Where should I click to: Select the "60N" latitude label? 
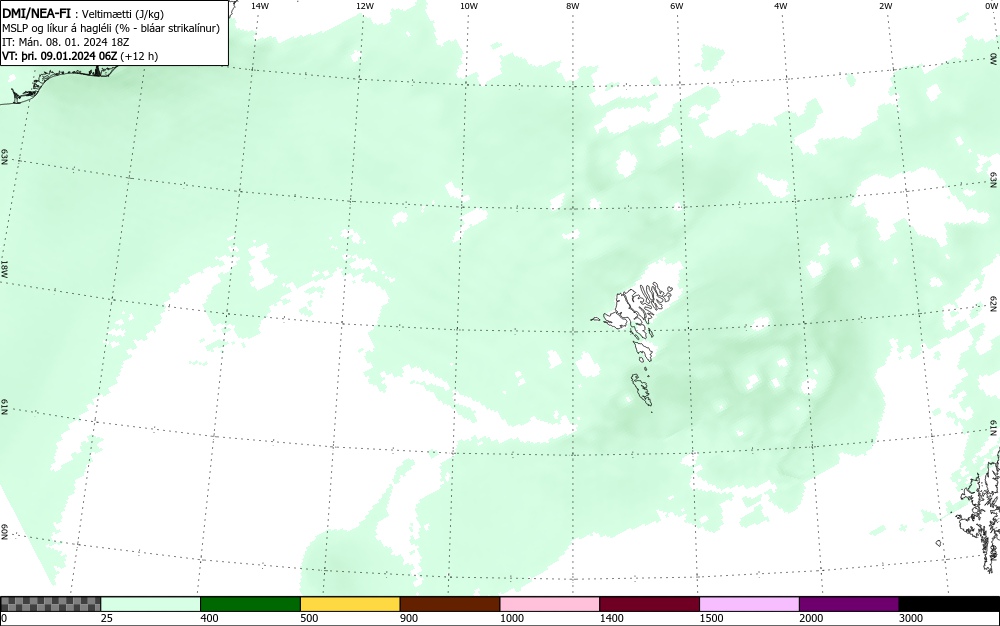(x=4, y=532)
